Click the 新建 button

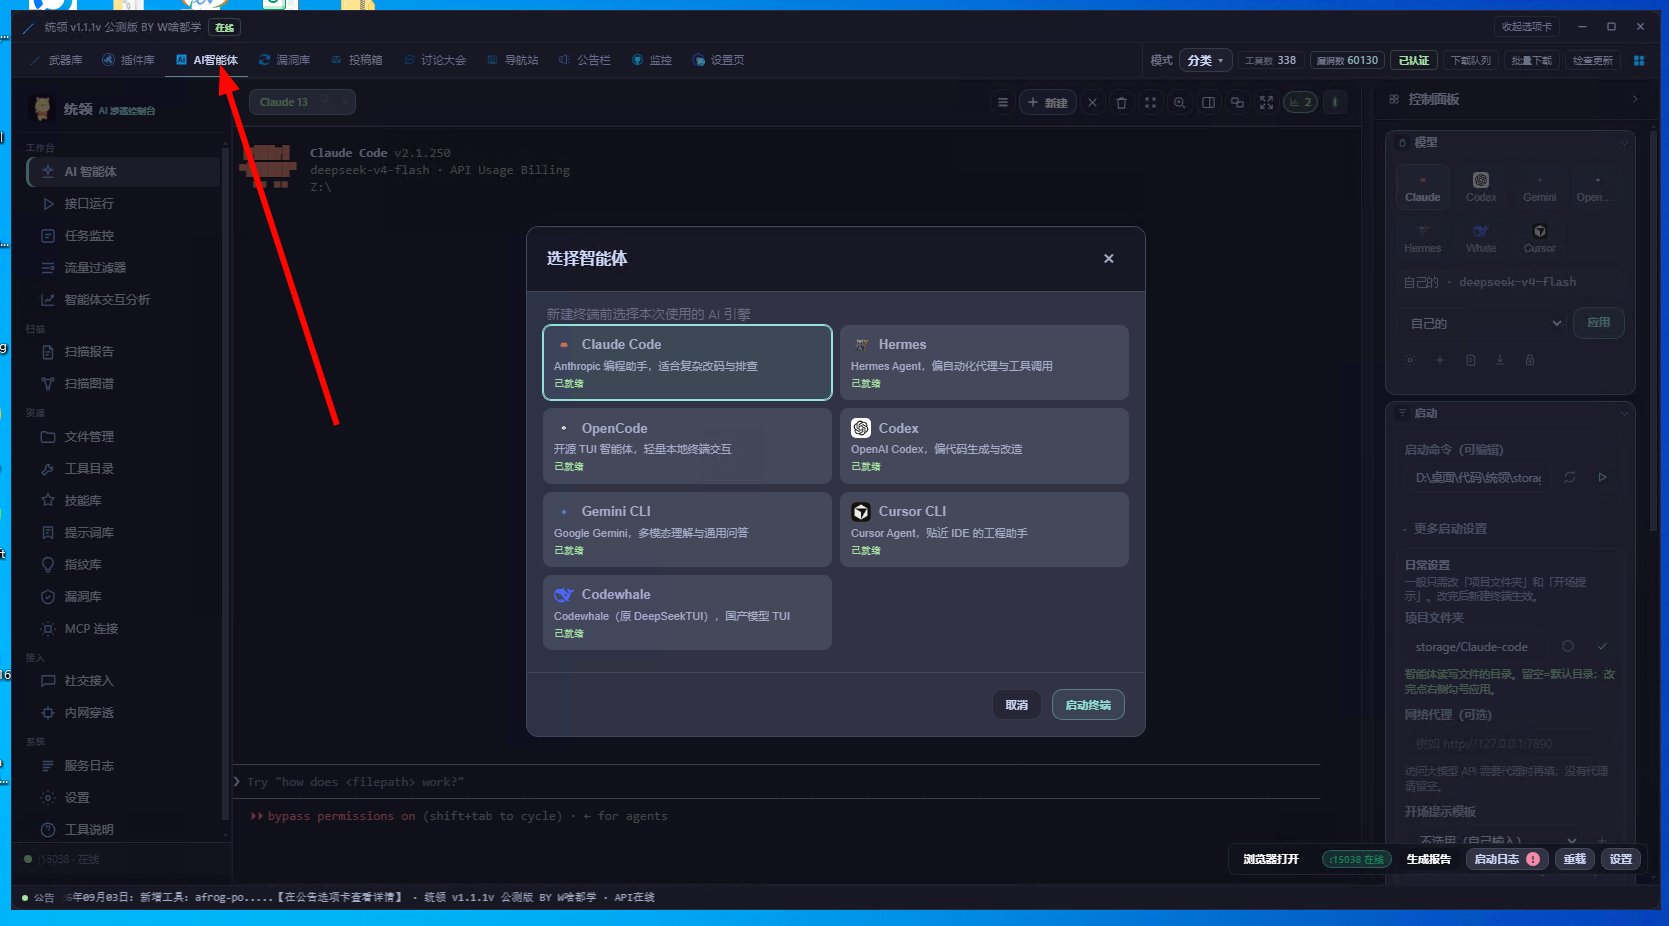(1048, 102)
